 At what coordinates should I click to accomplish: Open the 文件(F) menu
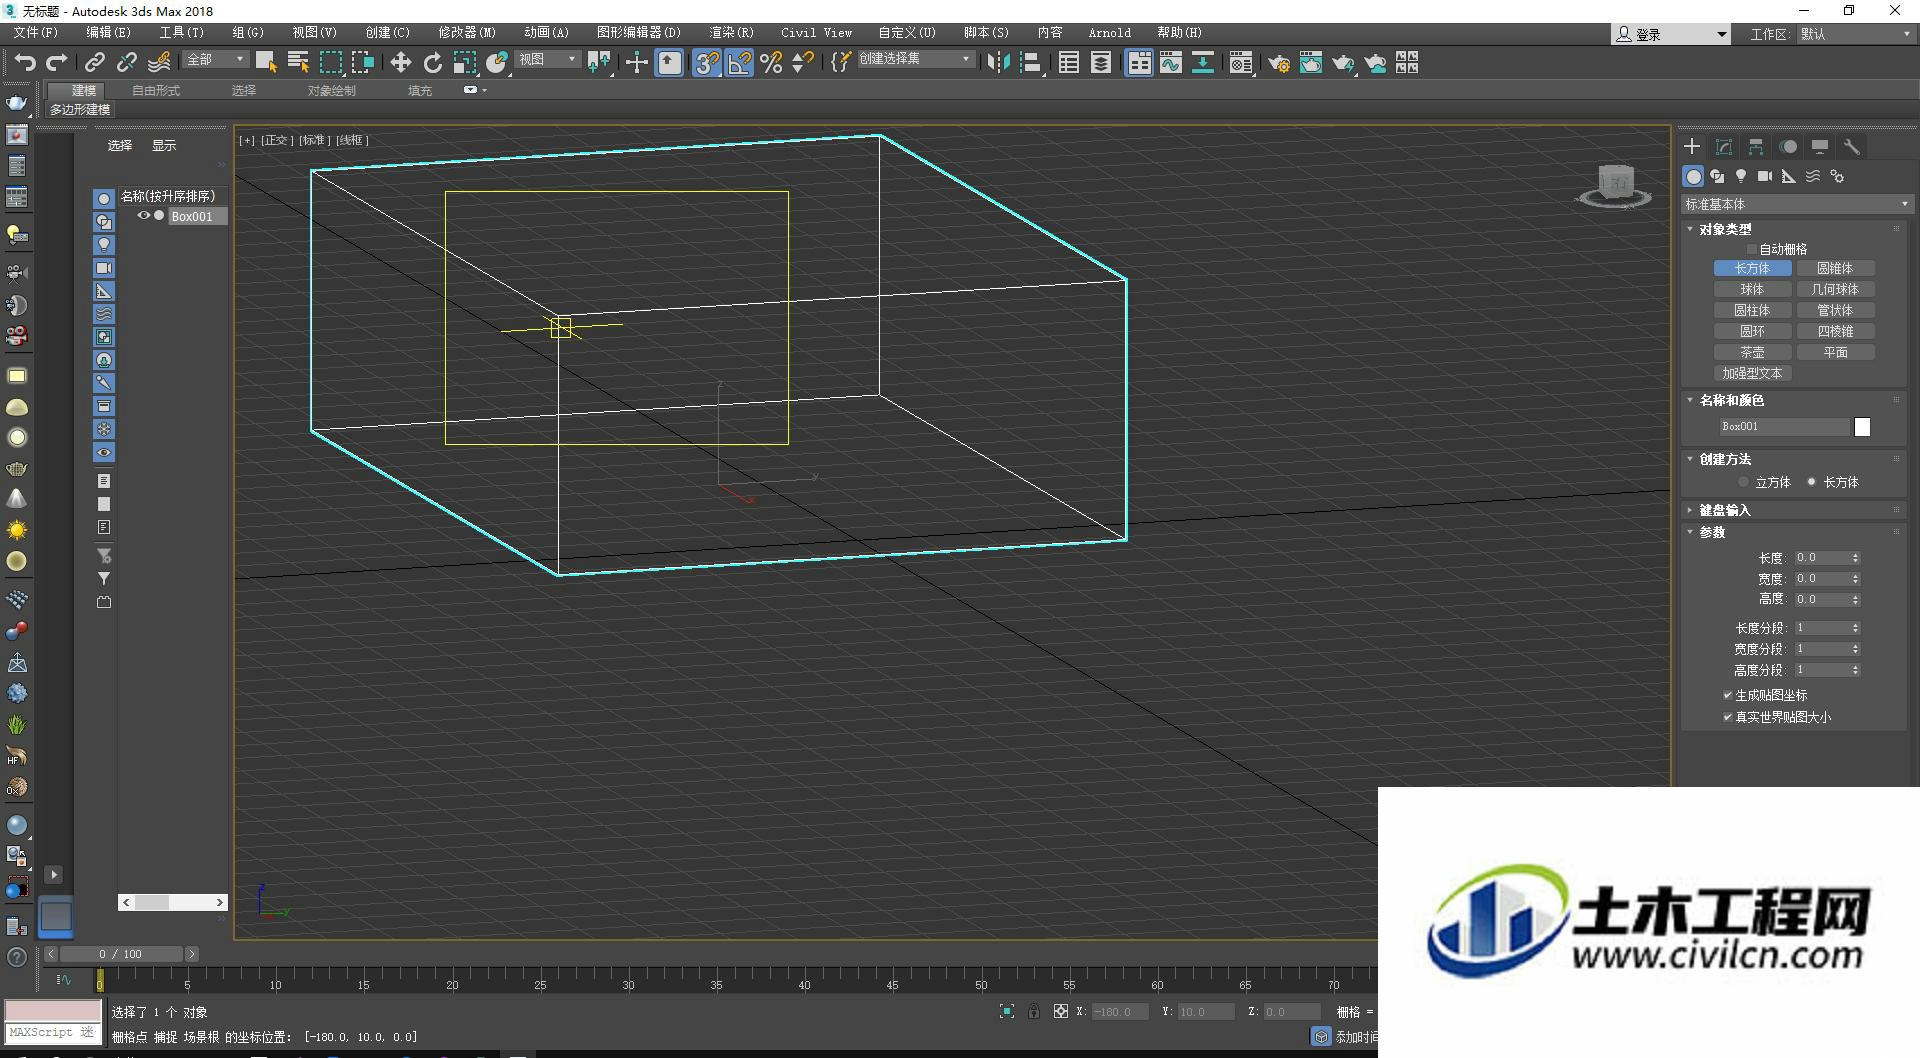pyautogui.click(x=36, y=33)
